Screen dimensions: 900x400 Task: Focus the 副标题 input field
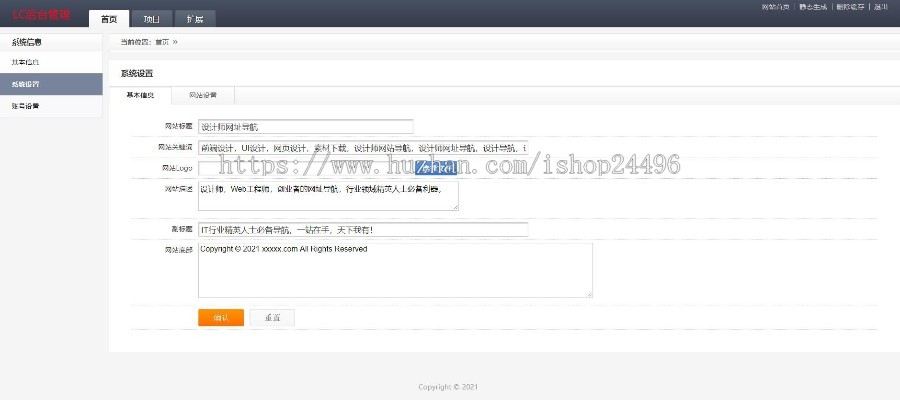point(363,230)
